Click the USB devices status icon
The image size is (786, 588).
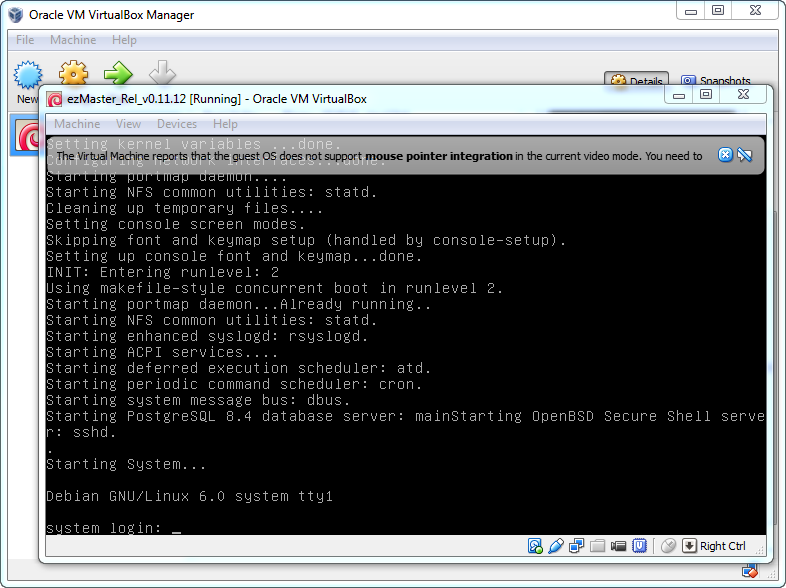(x=556, y=546)
